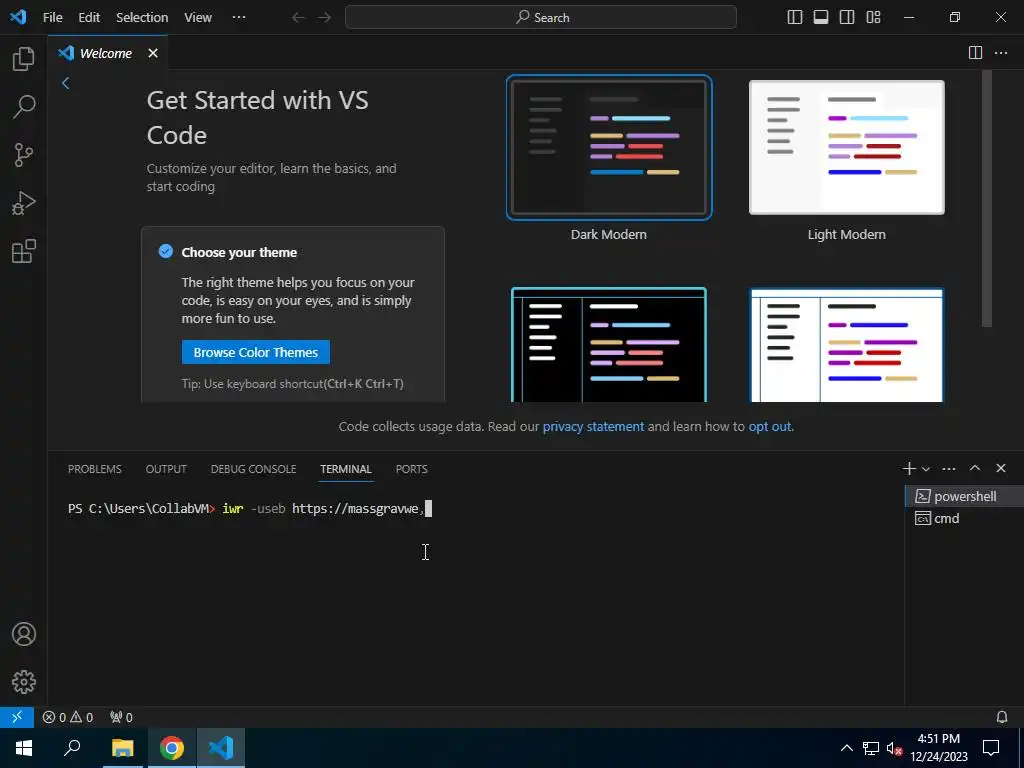
Task: Open Windows taskbar search
Action: pyautogui.click(x=72, y=748)
